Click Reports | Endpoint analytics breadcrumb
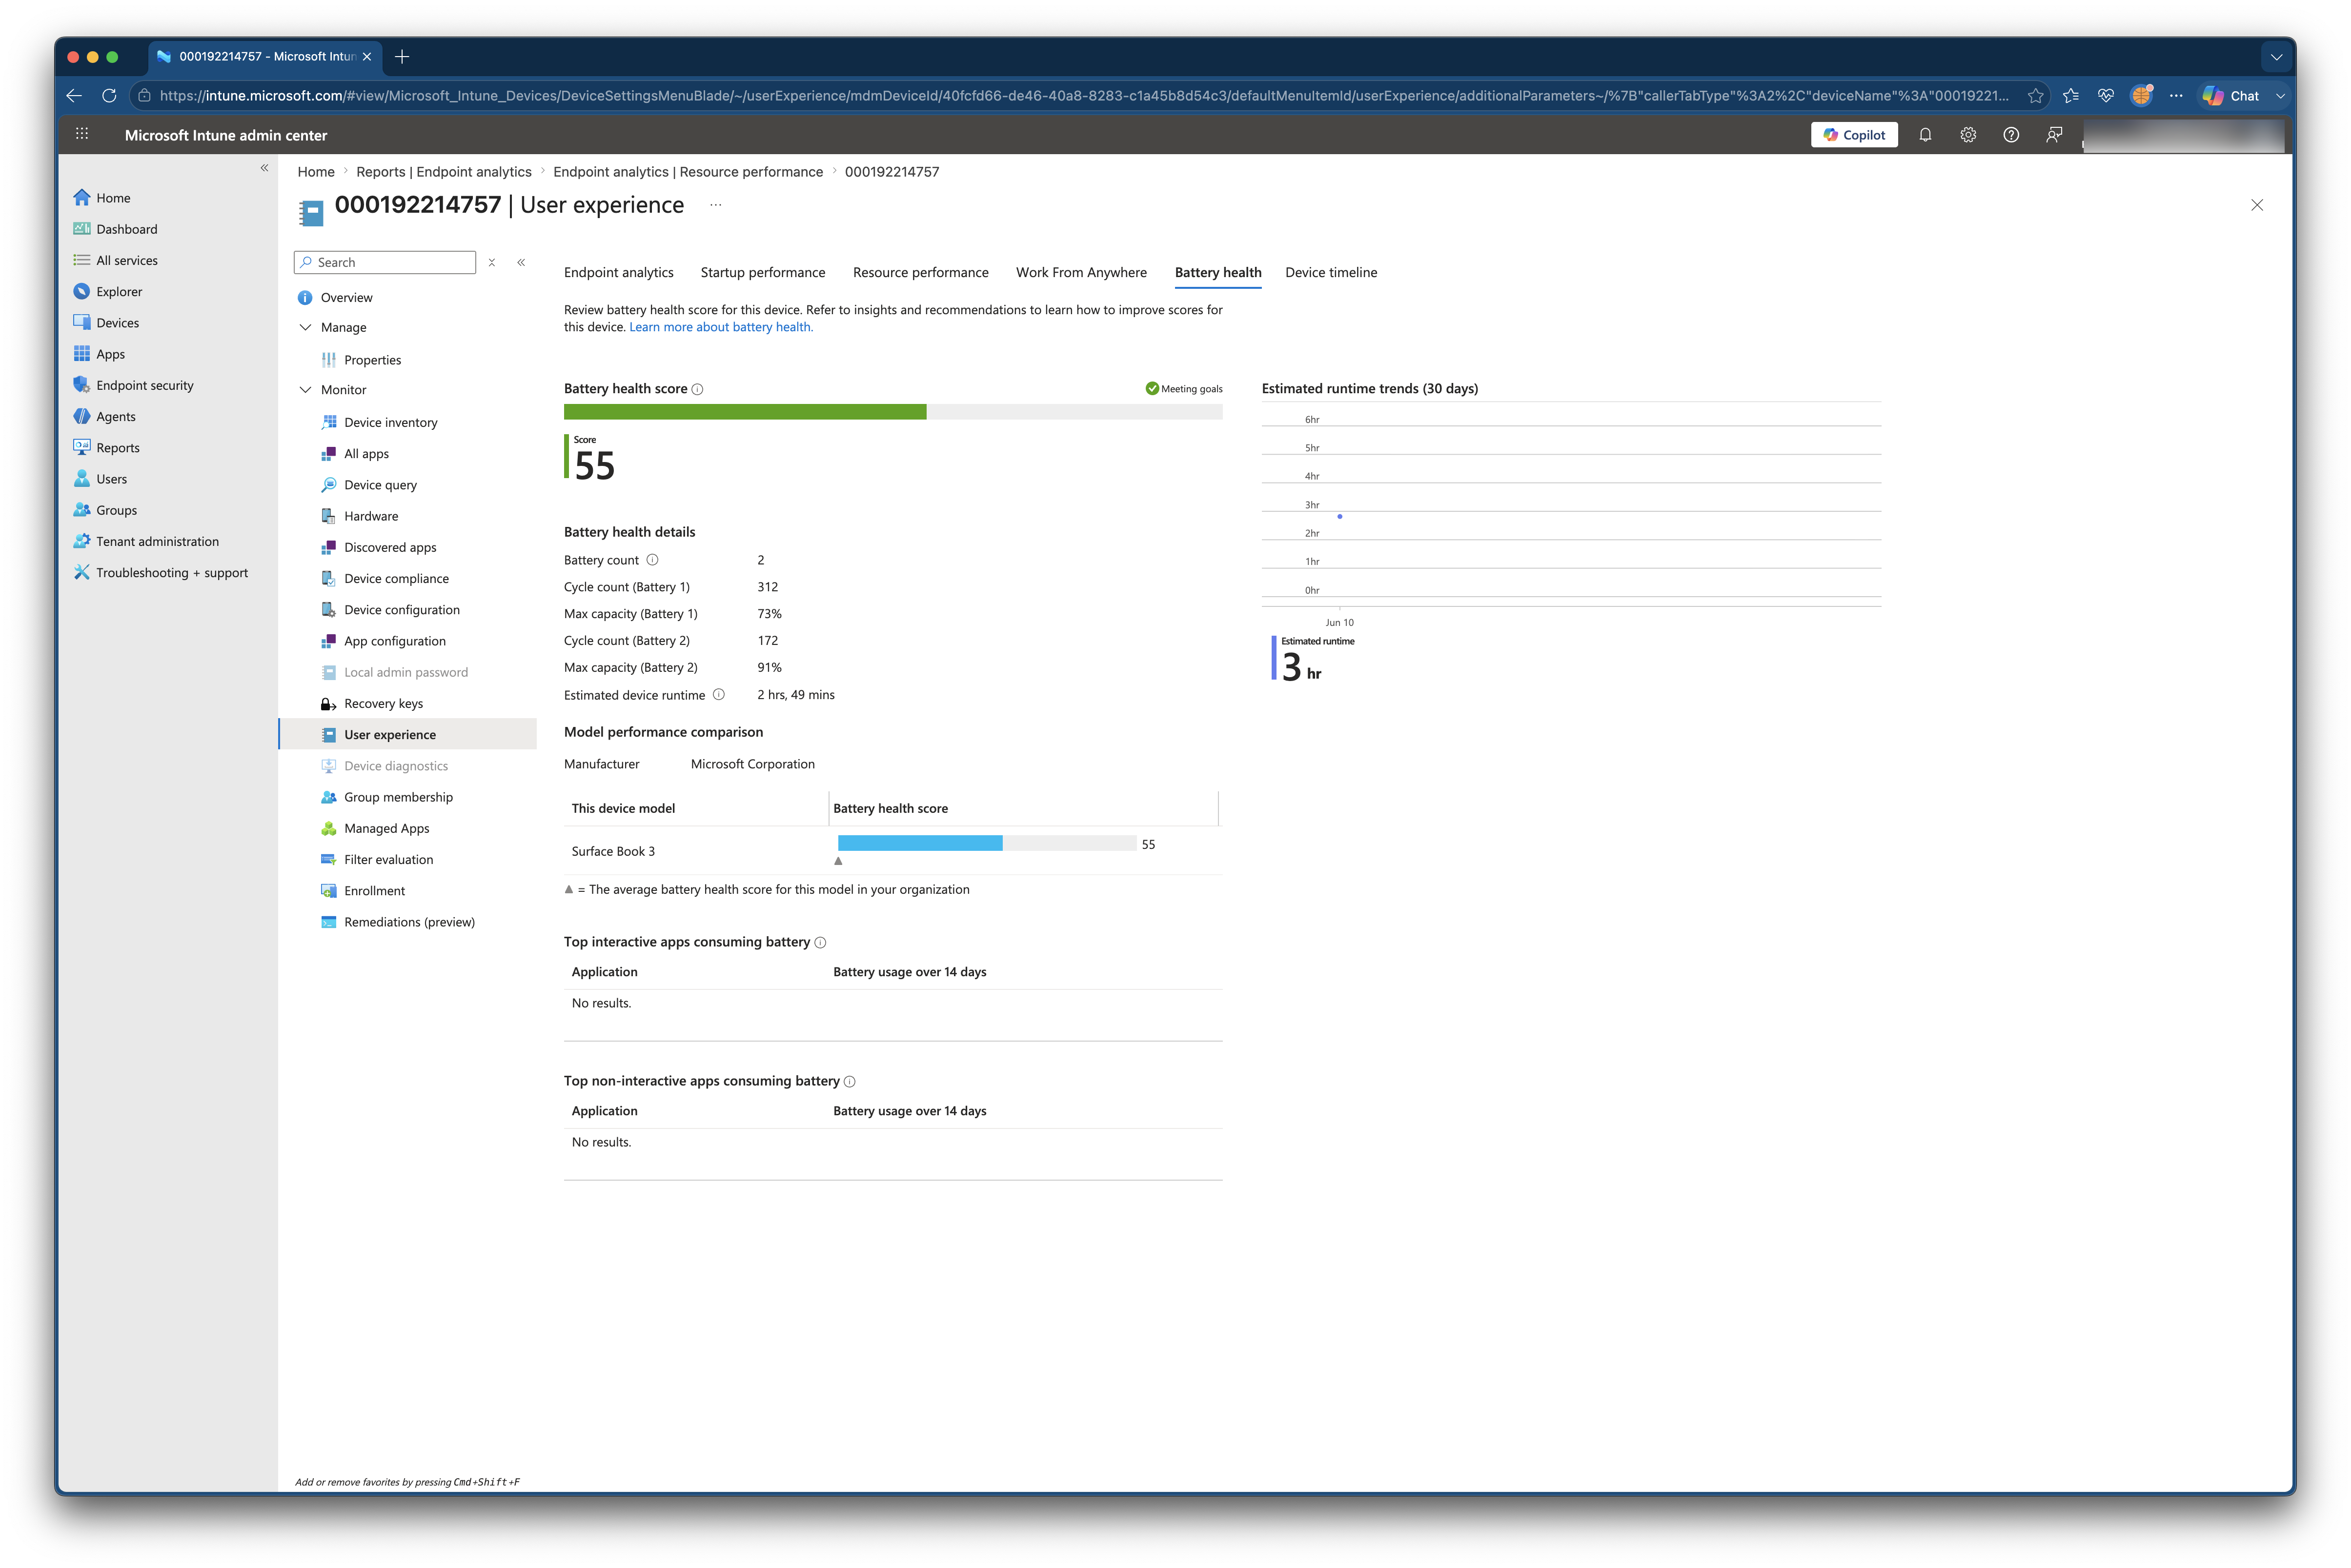2351x1568 pixels. (444, 172)
